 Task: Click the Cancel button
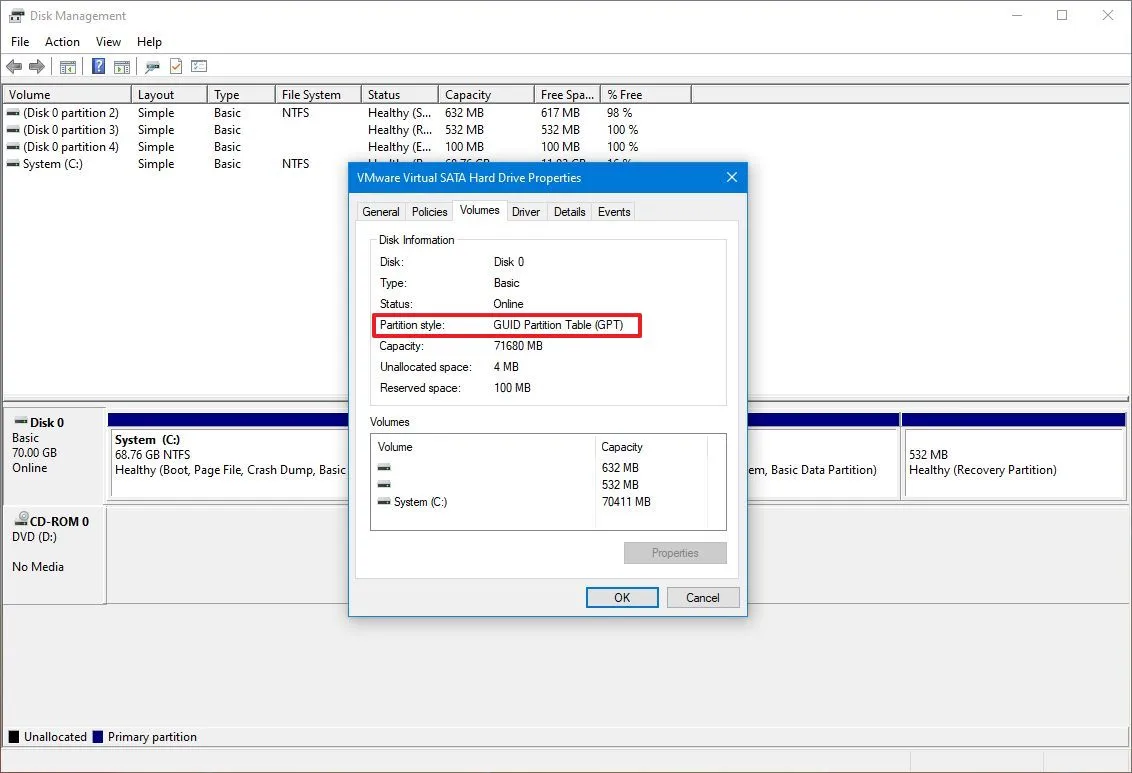703,597
